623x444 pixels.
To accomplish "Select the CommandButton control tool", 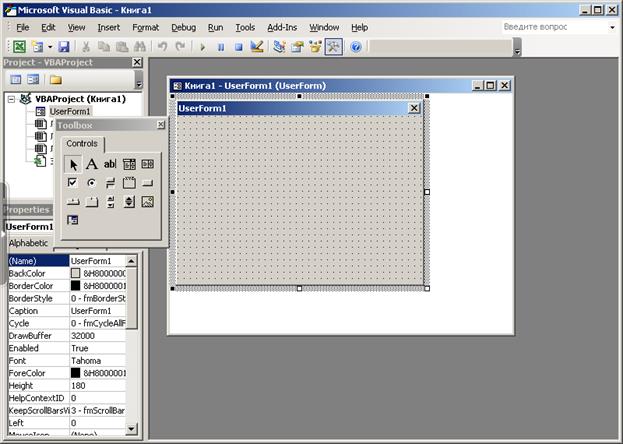I will [147, 183].
